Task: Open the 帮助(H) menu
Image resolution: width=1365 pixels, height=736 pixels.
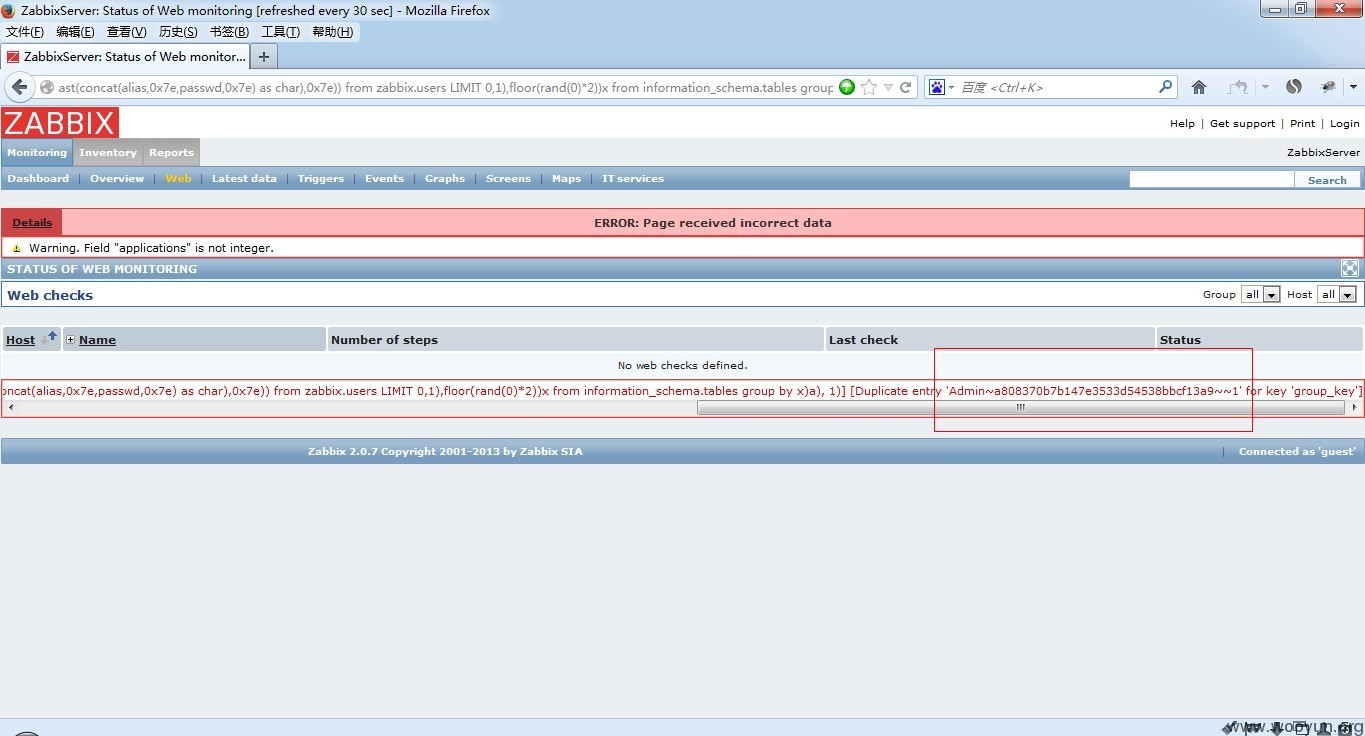Action: point(333,32)
